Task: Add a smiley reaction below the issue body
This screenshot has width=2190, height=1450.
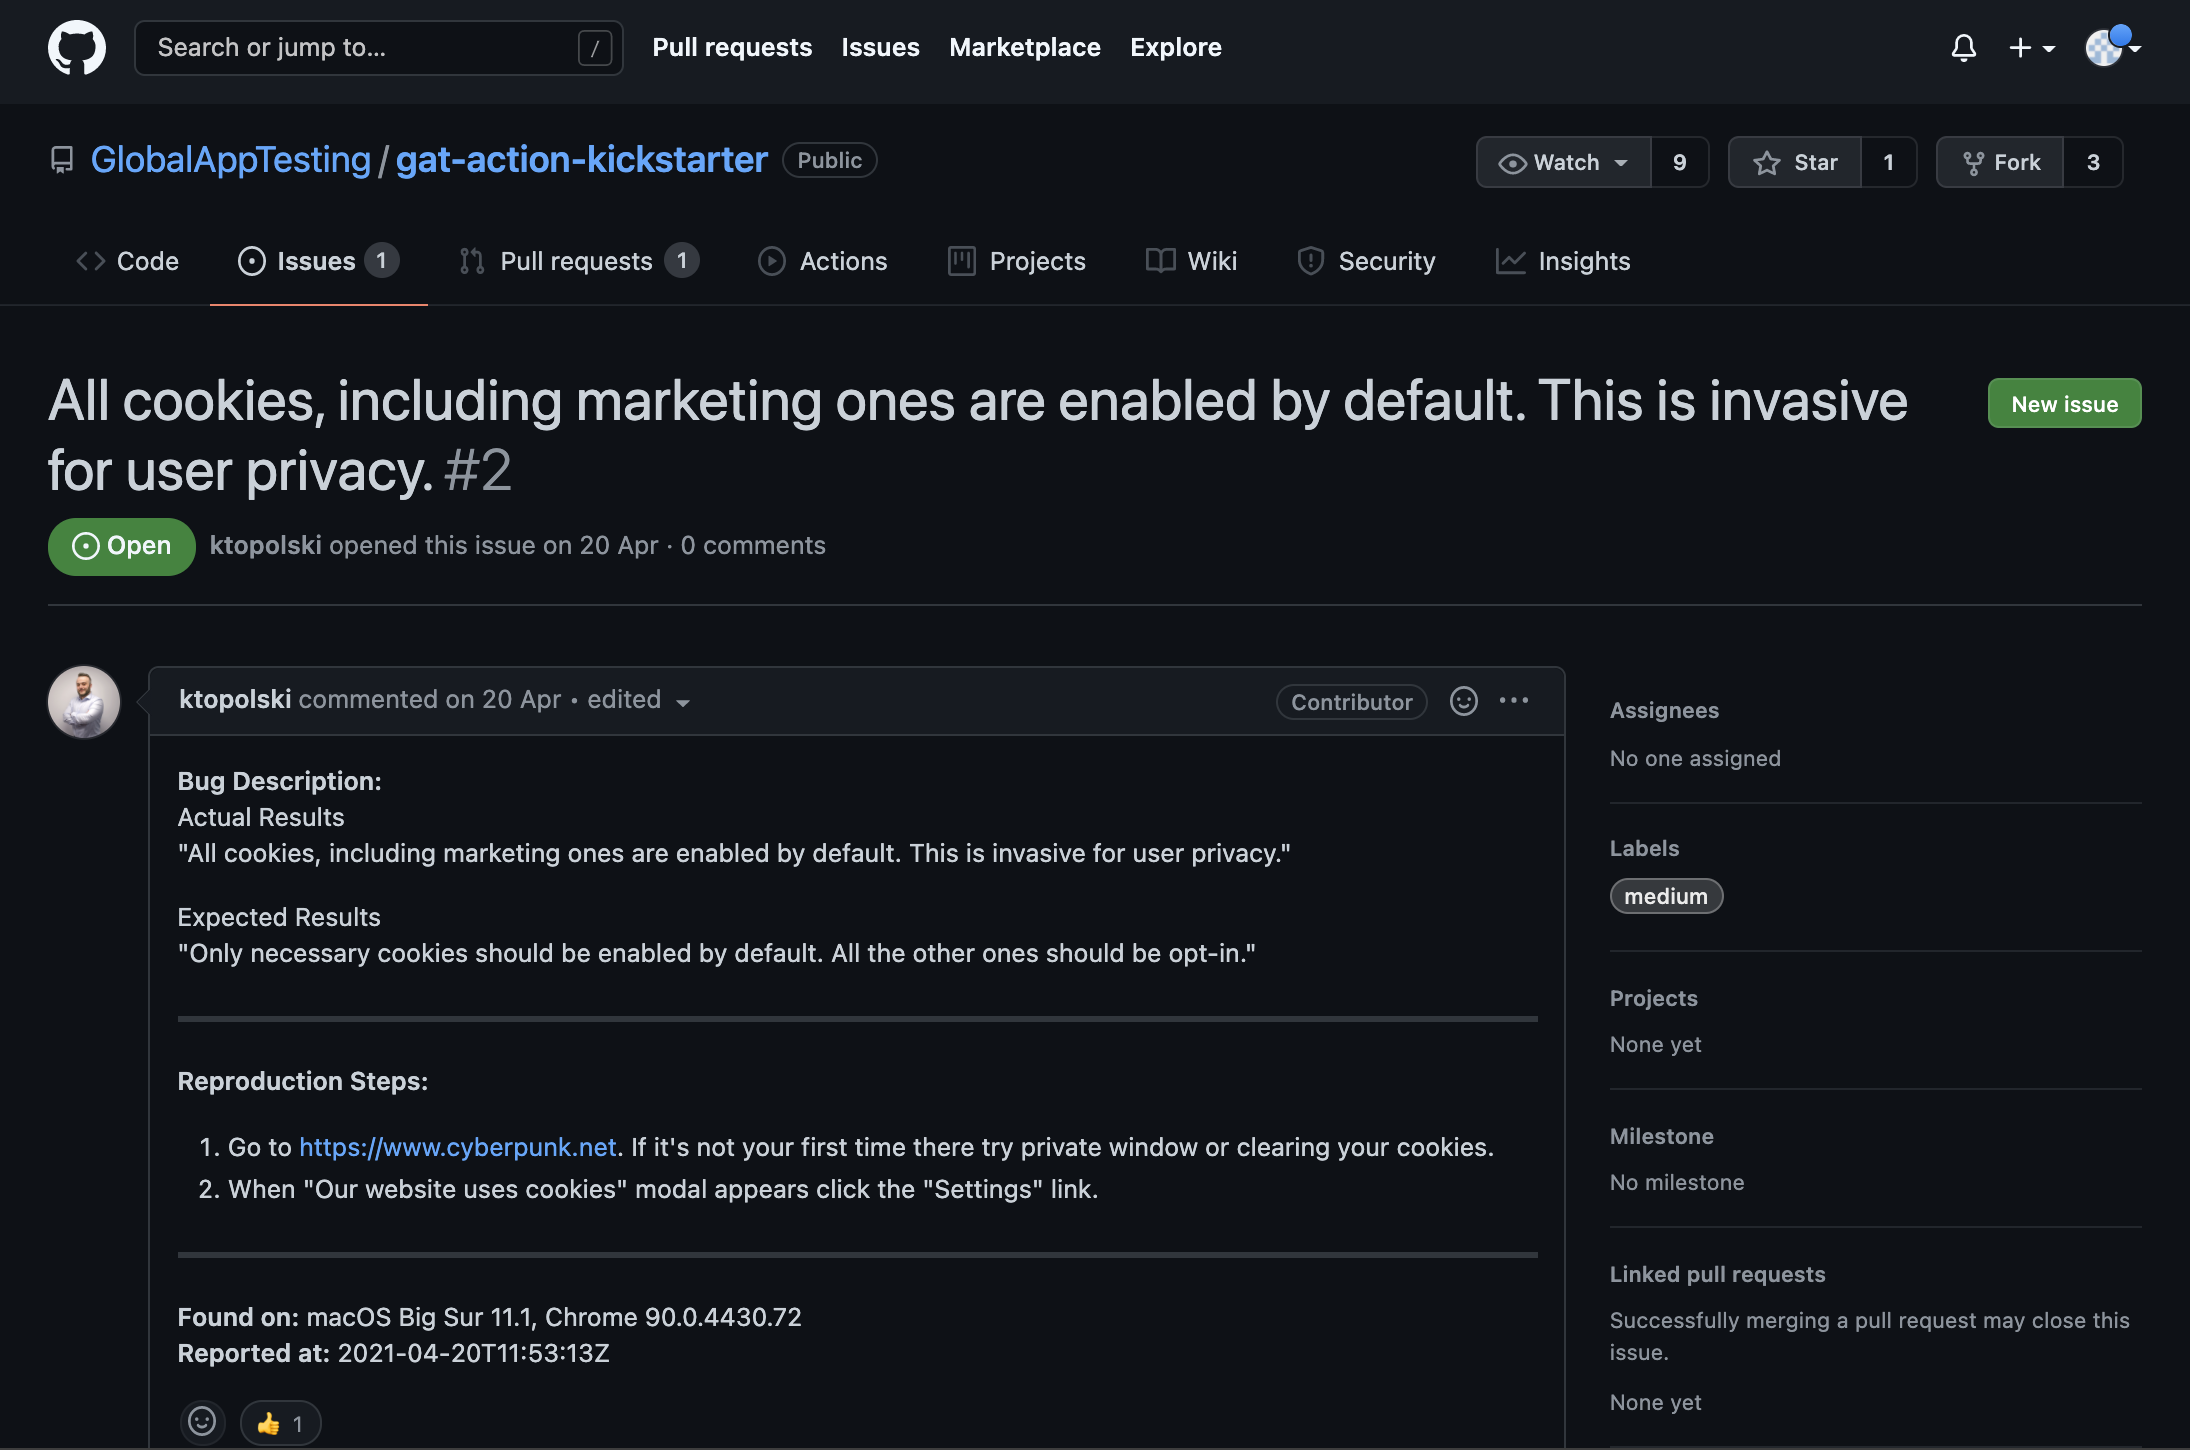Action: (x=203, y=1422)
